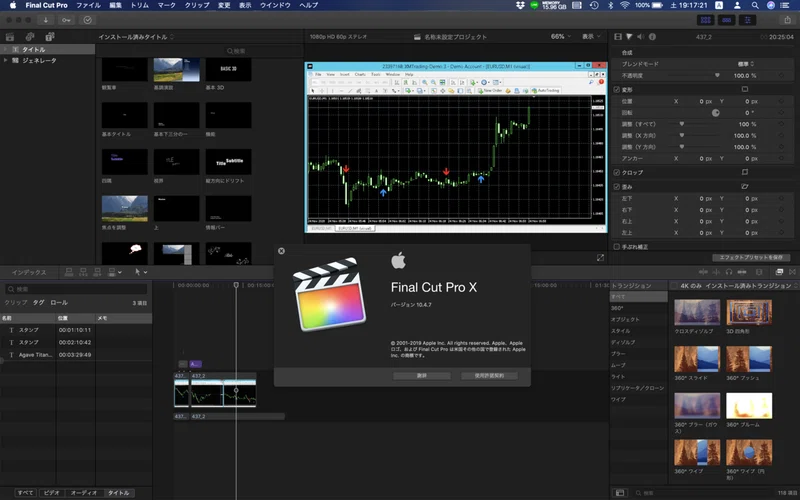Screen dimensions: 800x500
Task: Add keyframe for アンカー anchor
Action: click(781, 159)
